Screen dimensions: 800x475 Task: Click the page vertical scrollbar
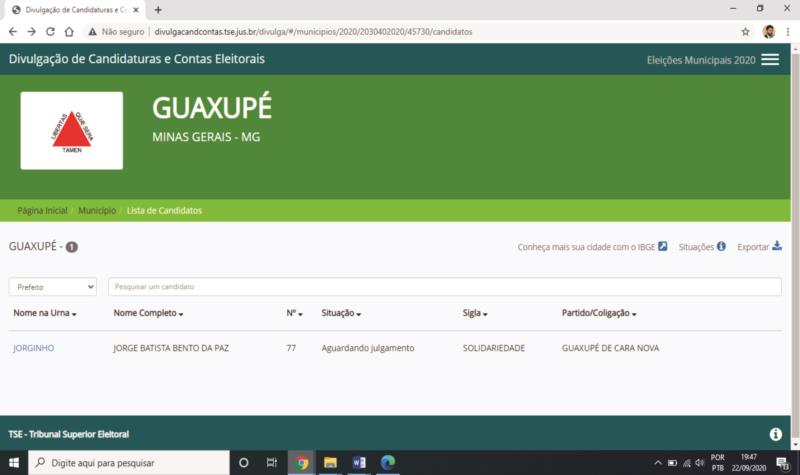tap(795, 246)
